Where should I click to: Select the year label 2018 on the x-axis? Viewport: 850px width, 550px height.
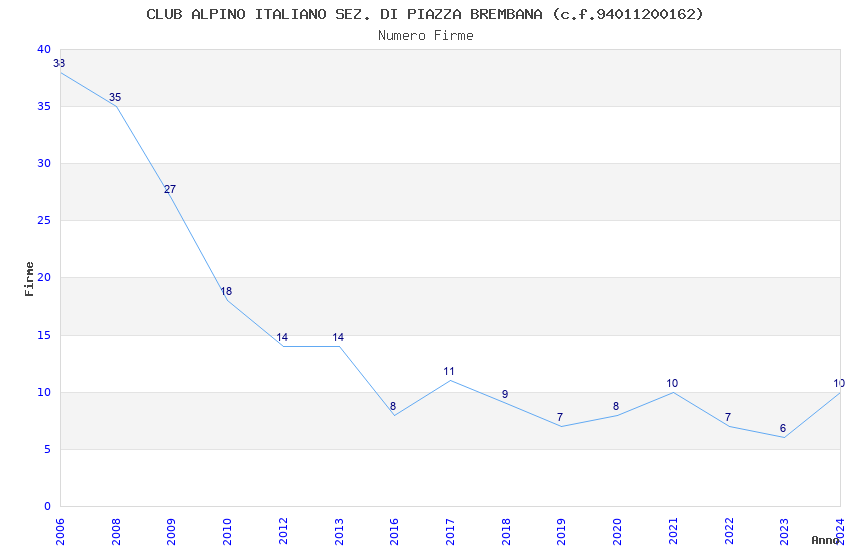click(506, 532)
